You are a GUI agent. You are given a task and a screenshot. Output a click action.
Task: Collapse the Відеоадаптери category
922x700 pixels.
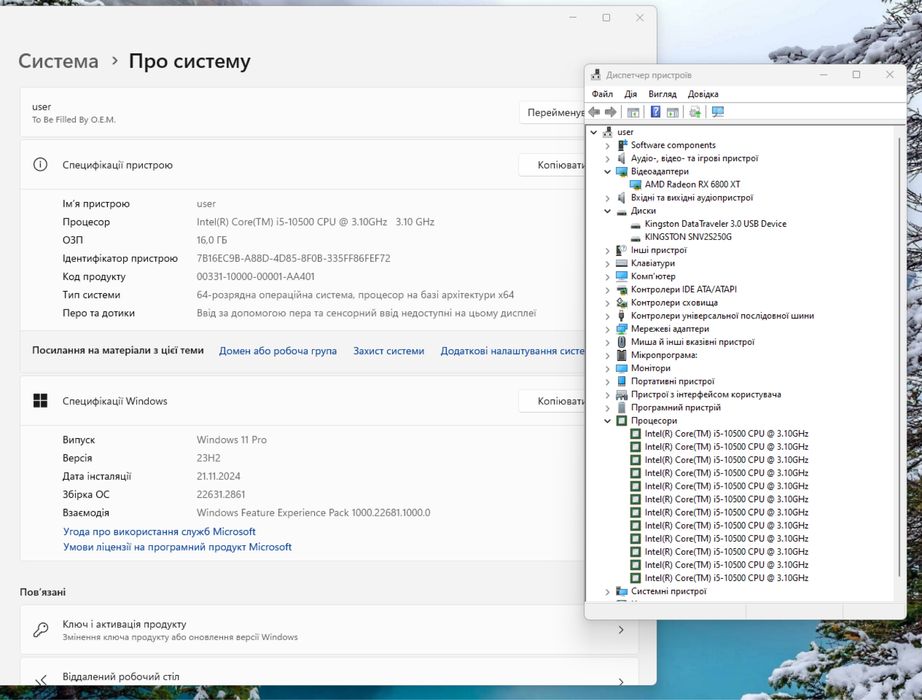[607, 171]
